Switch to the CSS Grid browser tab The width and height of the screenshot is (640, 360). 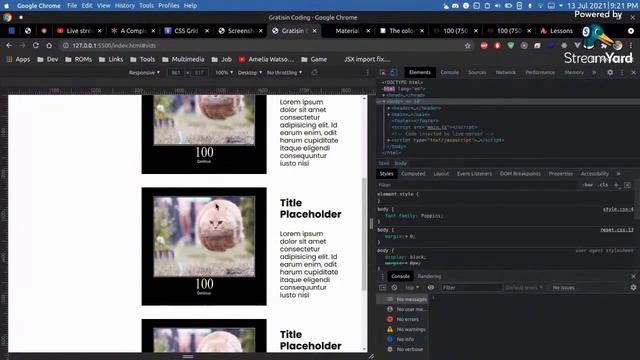(186, 31)
